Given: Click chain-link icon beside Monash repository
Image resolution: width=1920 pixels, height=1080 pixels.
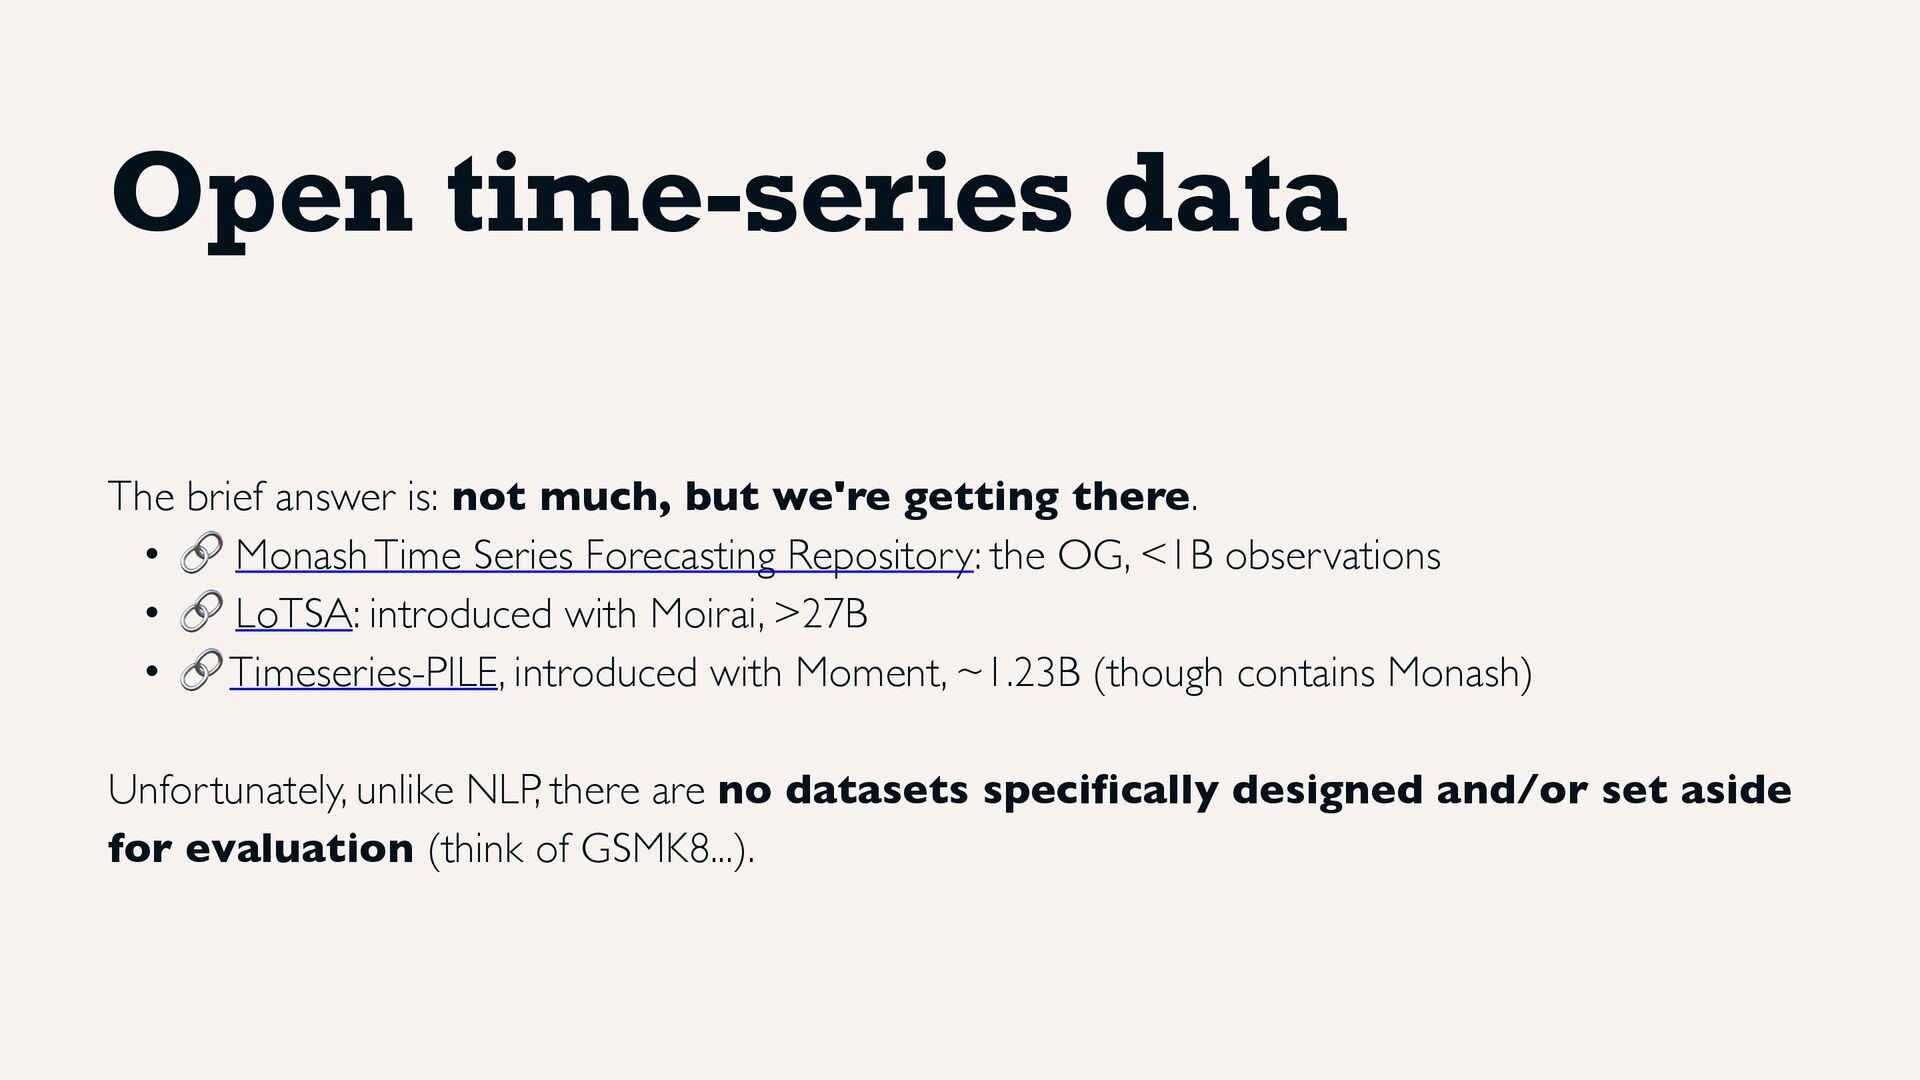Looking at the screenshot, I should tap(200, 554).
